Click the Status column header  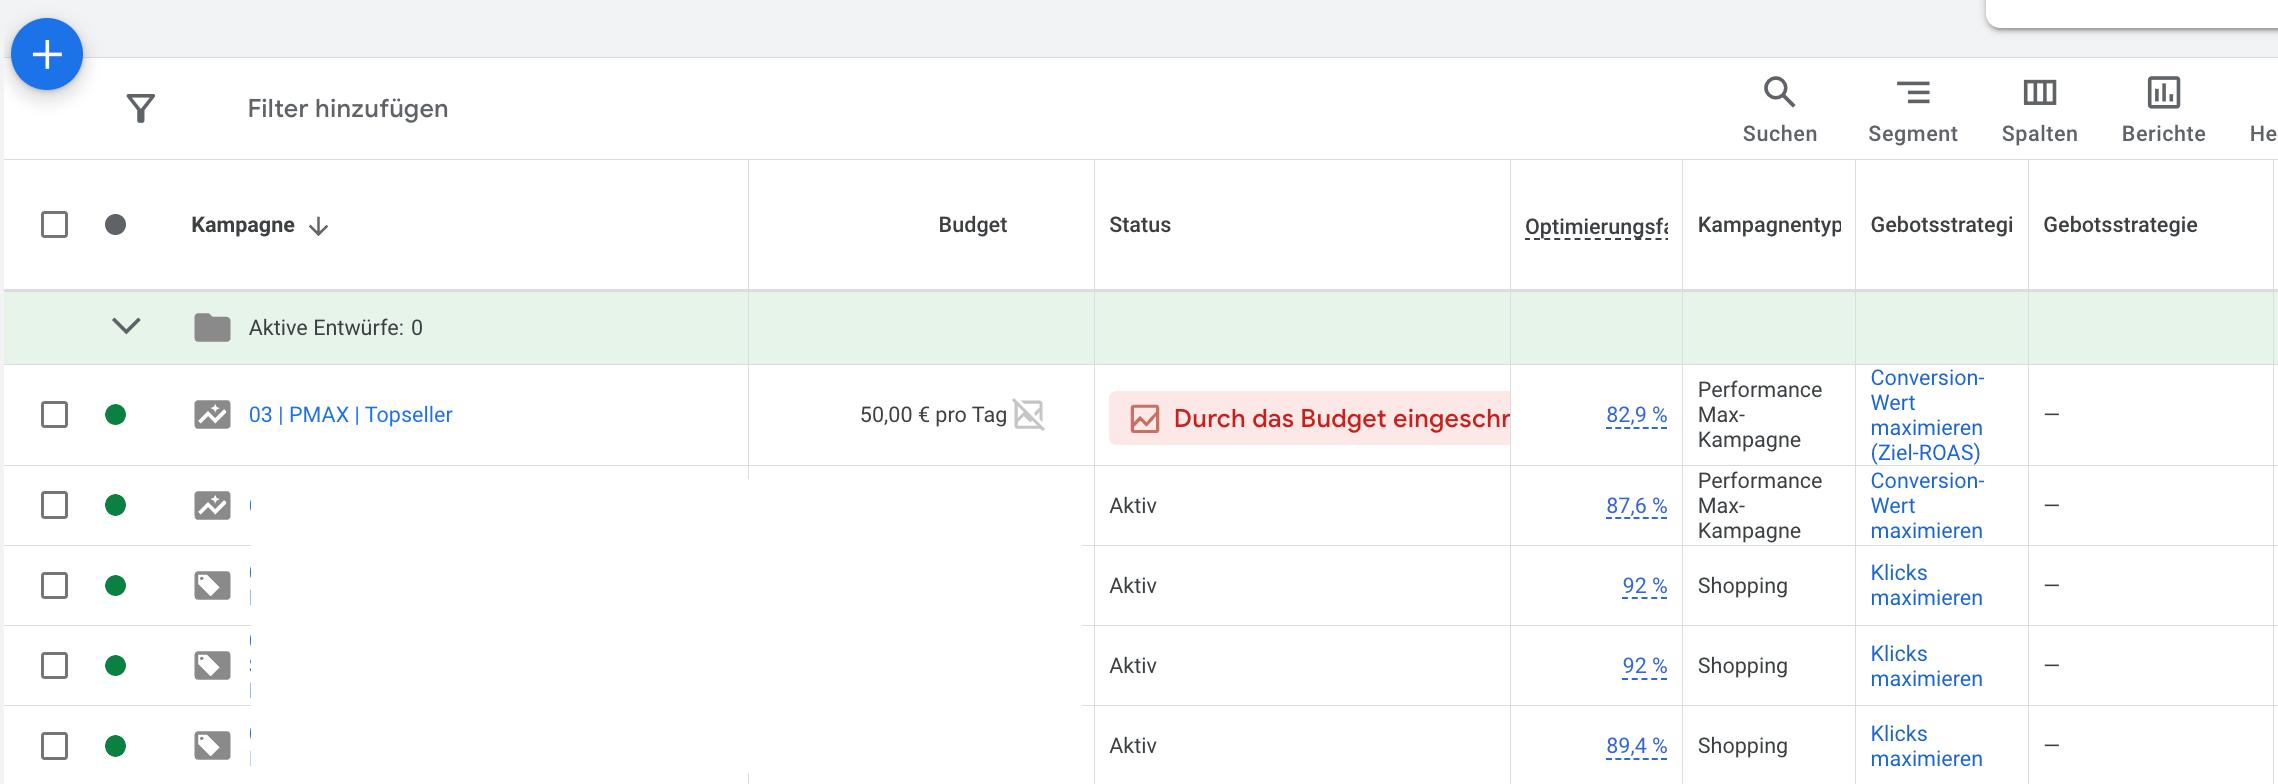coord(1139,225)
